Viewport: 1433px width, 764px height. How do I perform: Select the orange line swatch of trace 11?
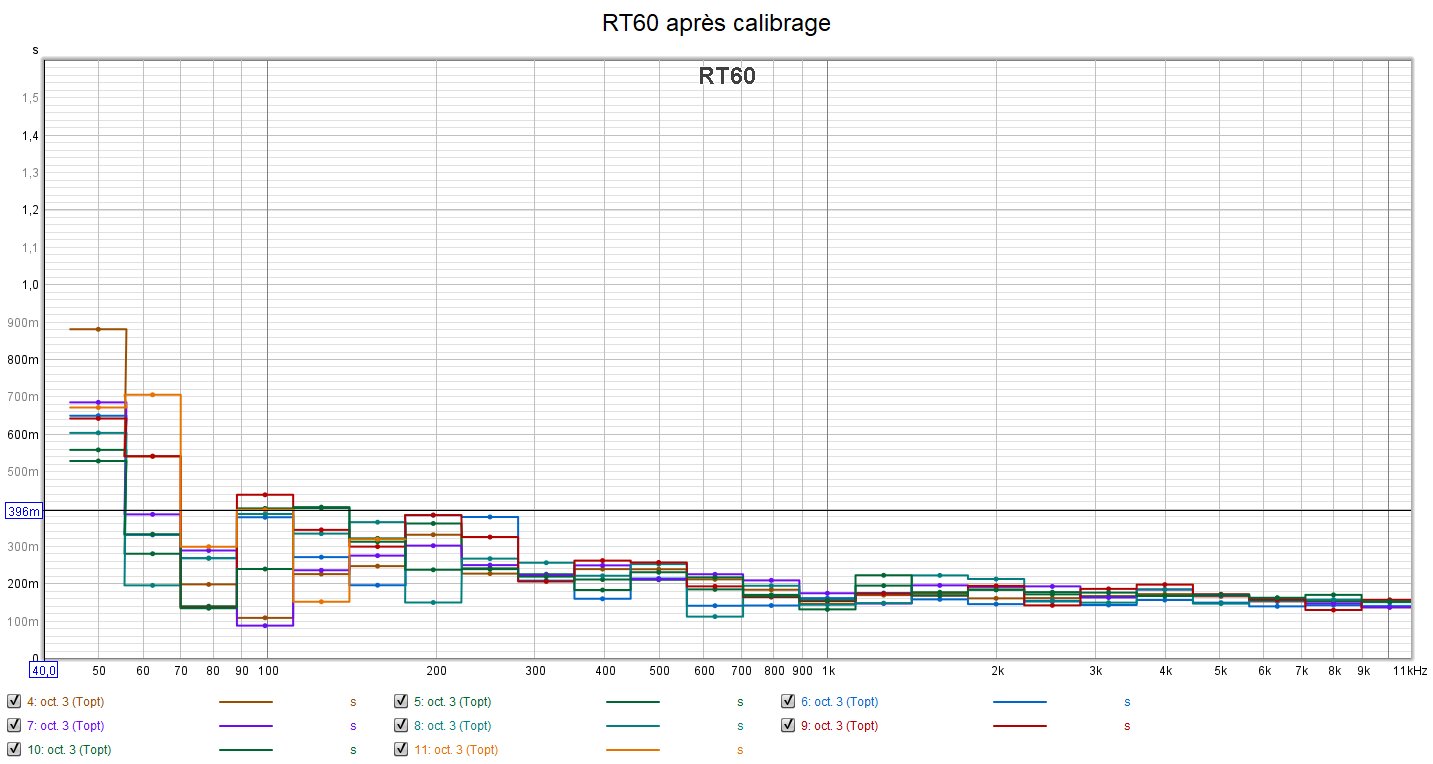pos(632,749)
